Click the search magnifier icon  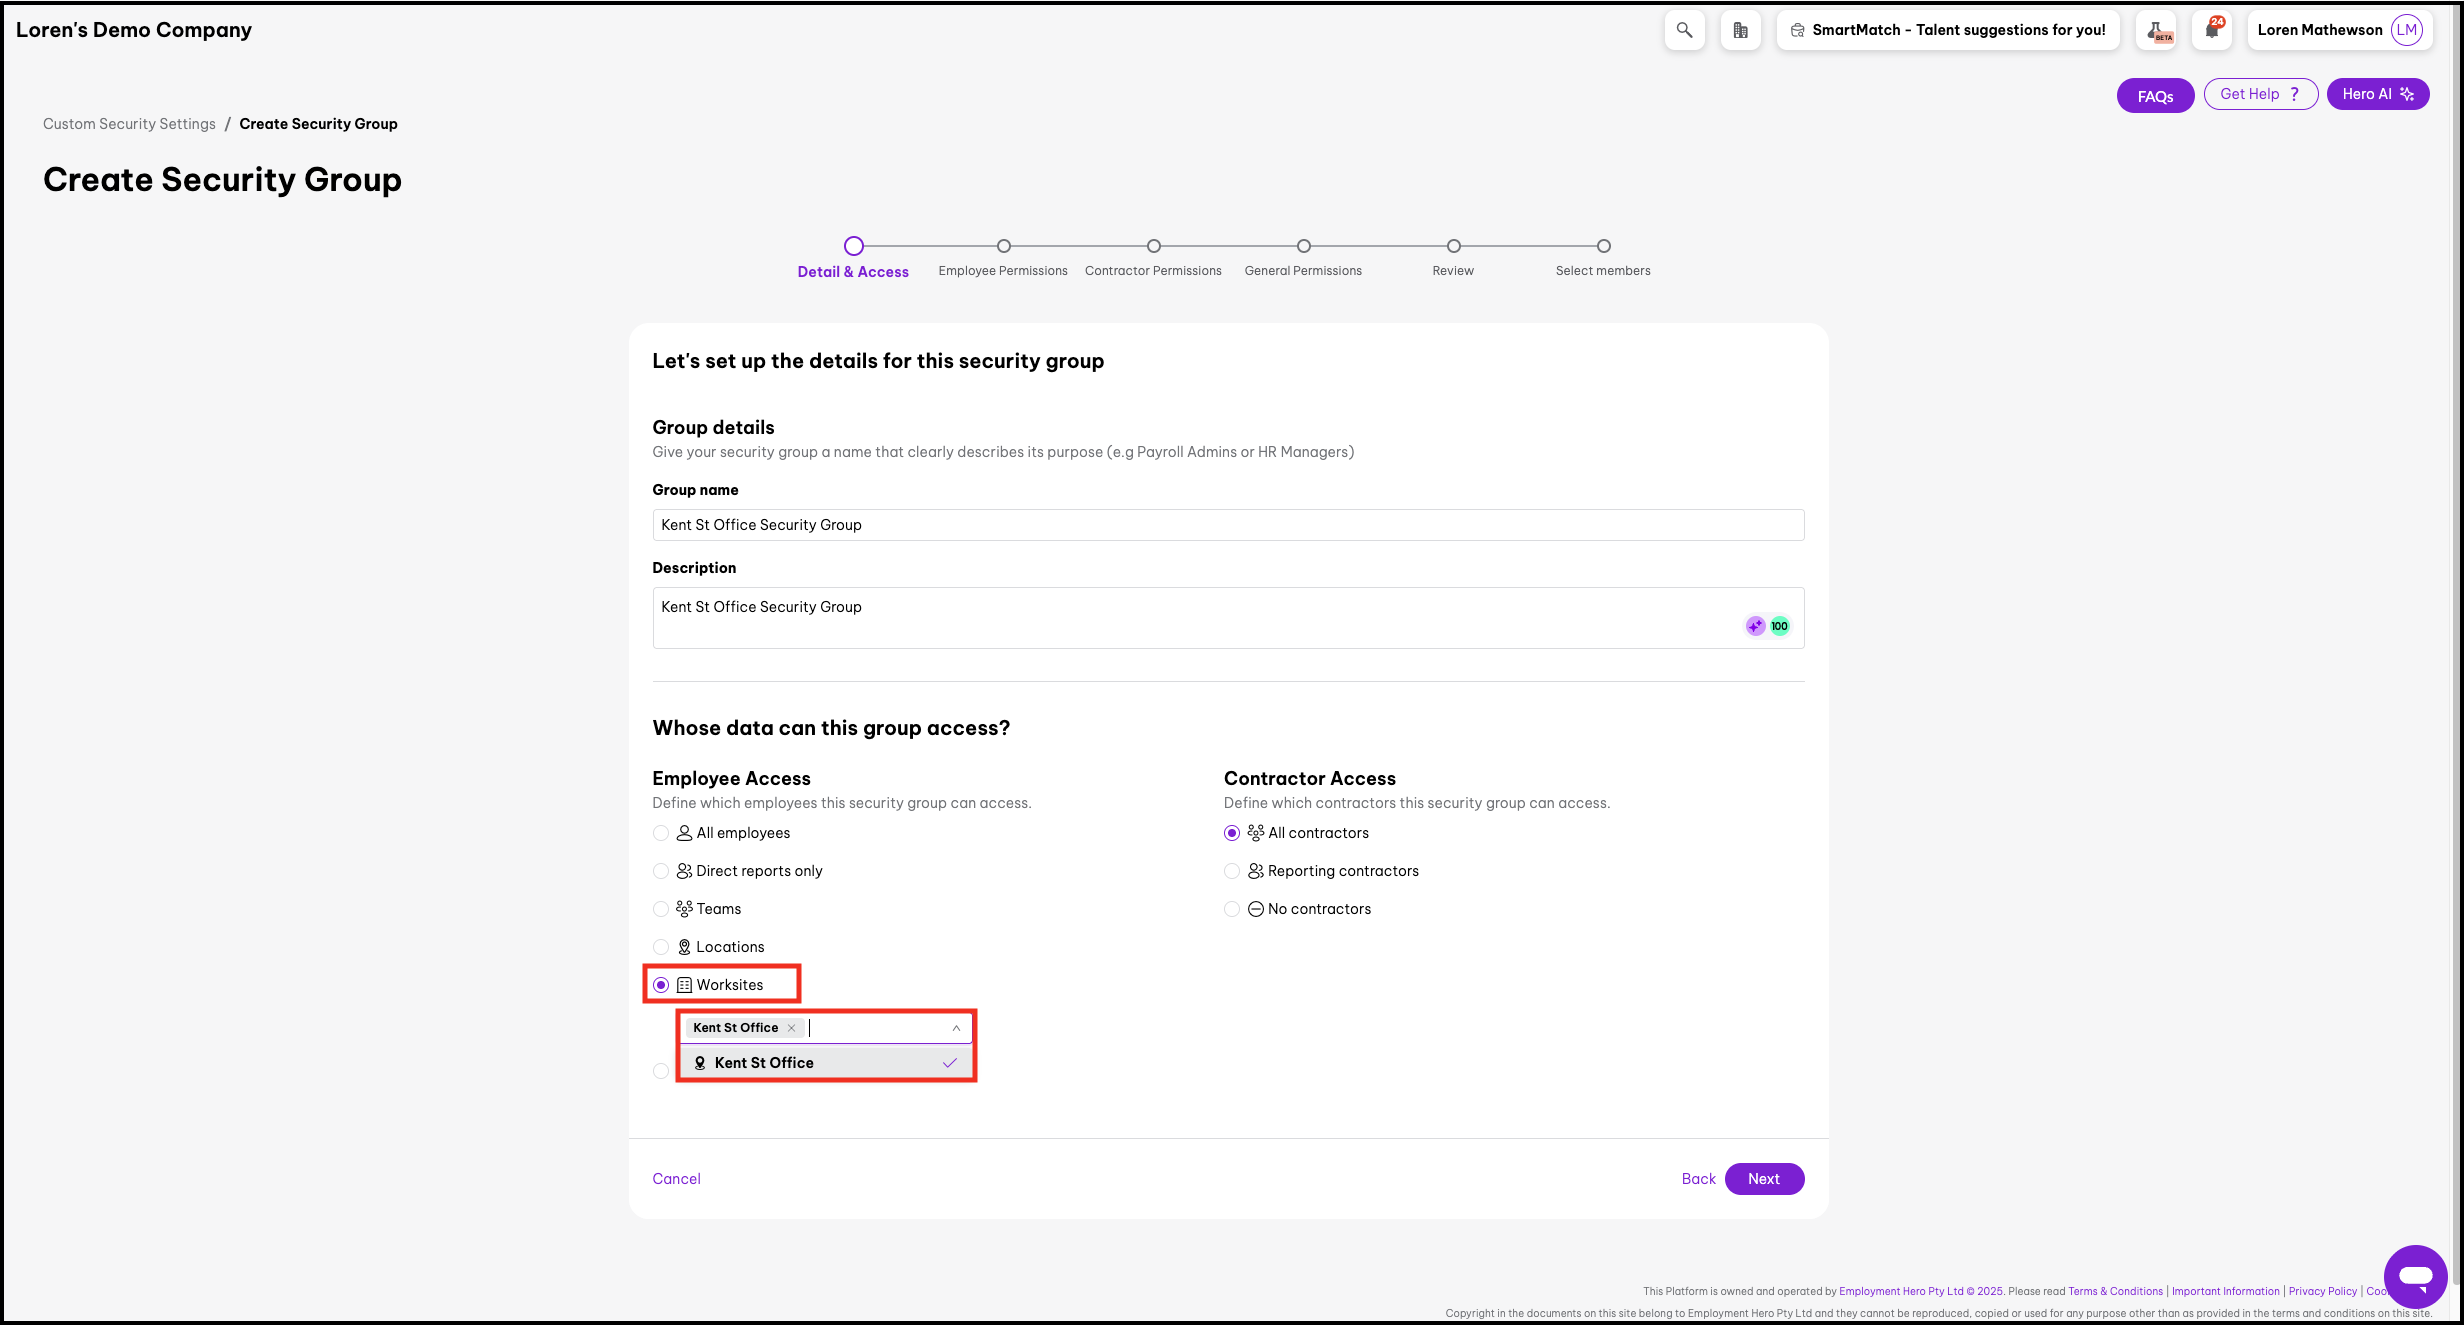pyautogui.click(x=1684, y=30)
